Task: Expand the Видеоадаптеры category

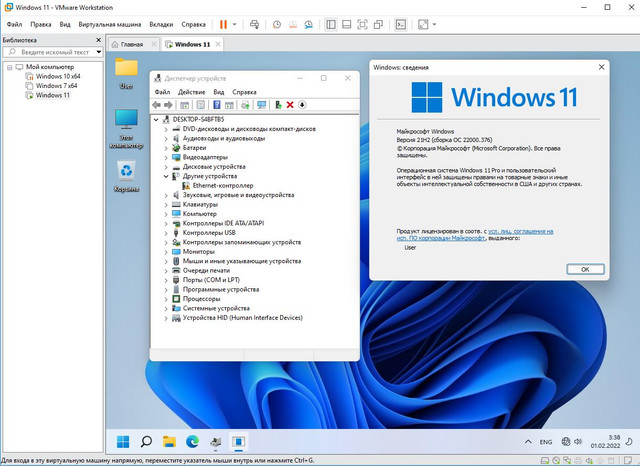Action: [x=166, y=158]
